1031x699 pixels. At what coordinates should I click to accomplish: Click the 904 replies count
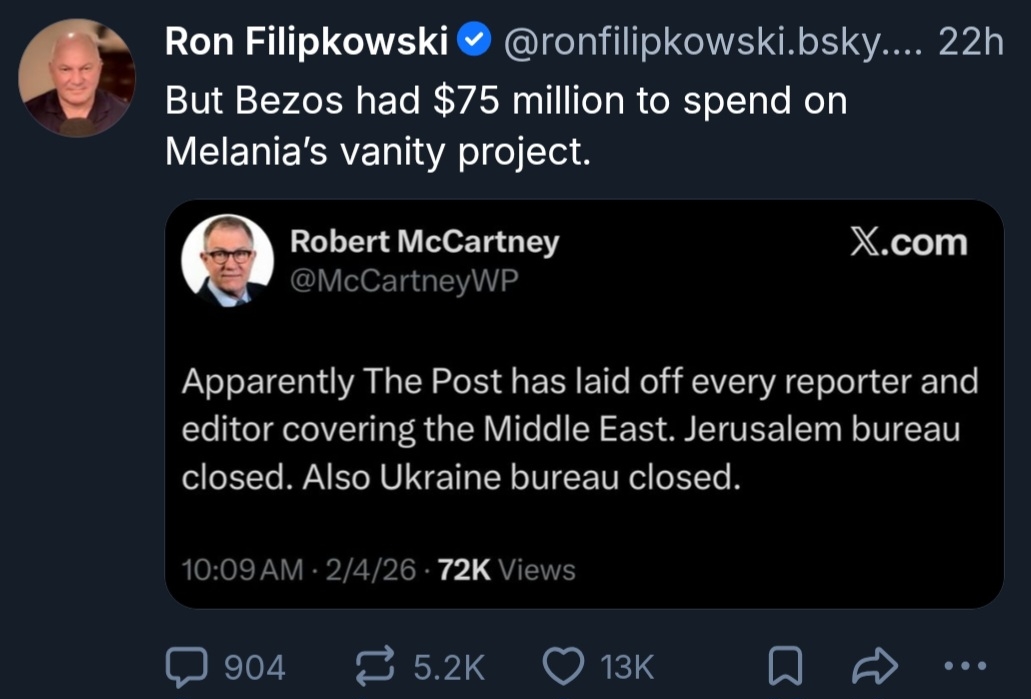[254, 666]
